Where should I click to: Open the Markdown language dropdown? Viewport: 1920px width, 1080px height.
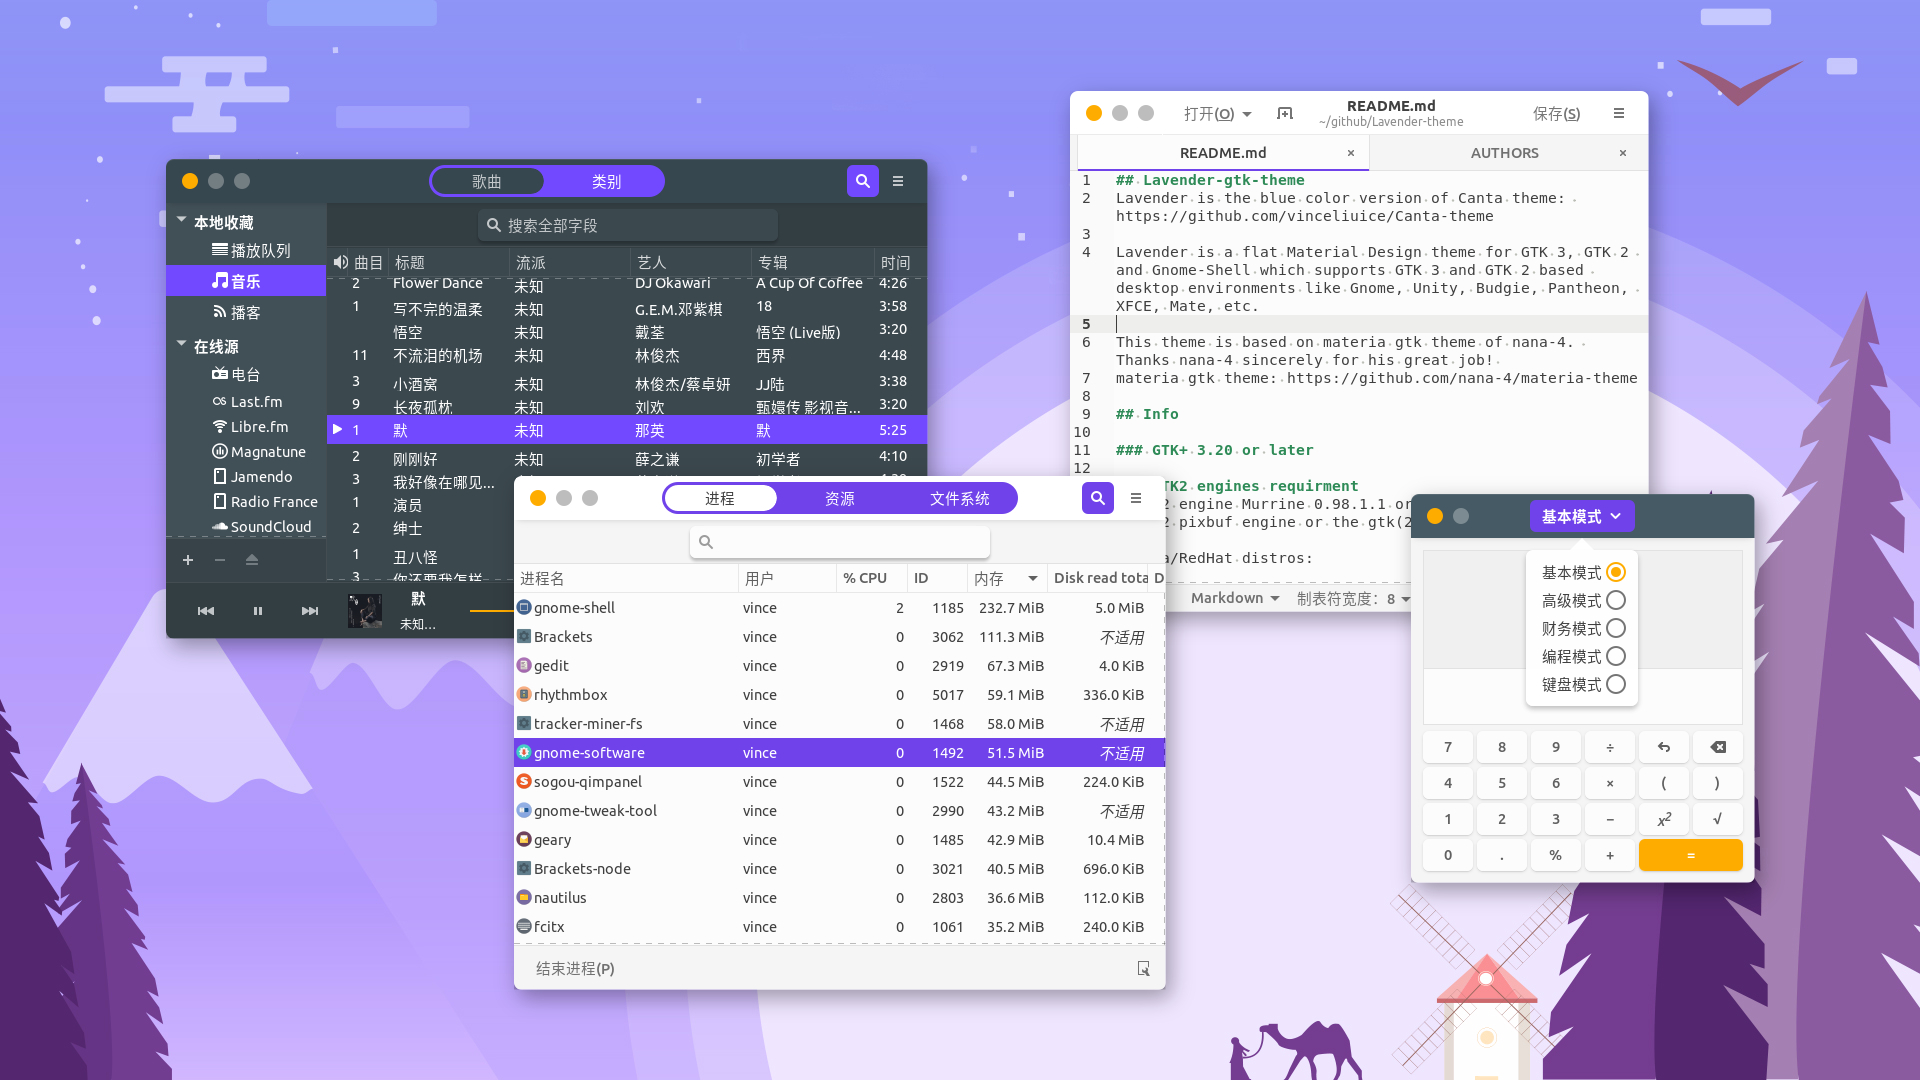click(x=1235, y=598)
